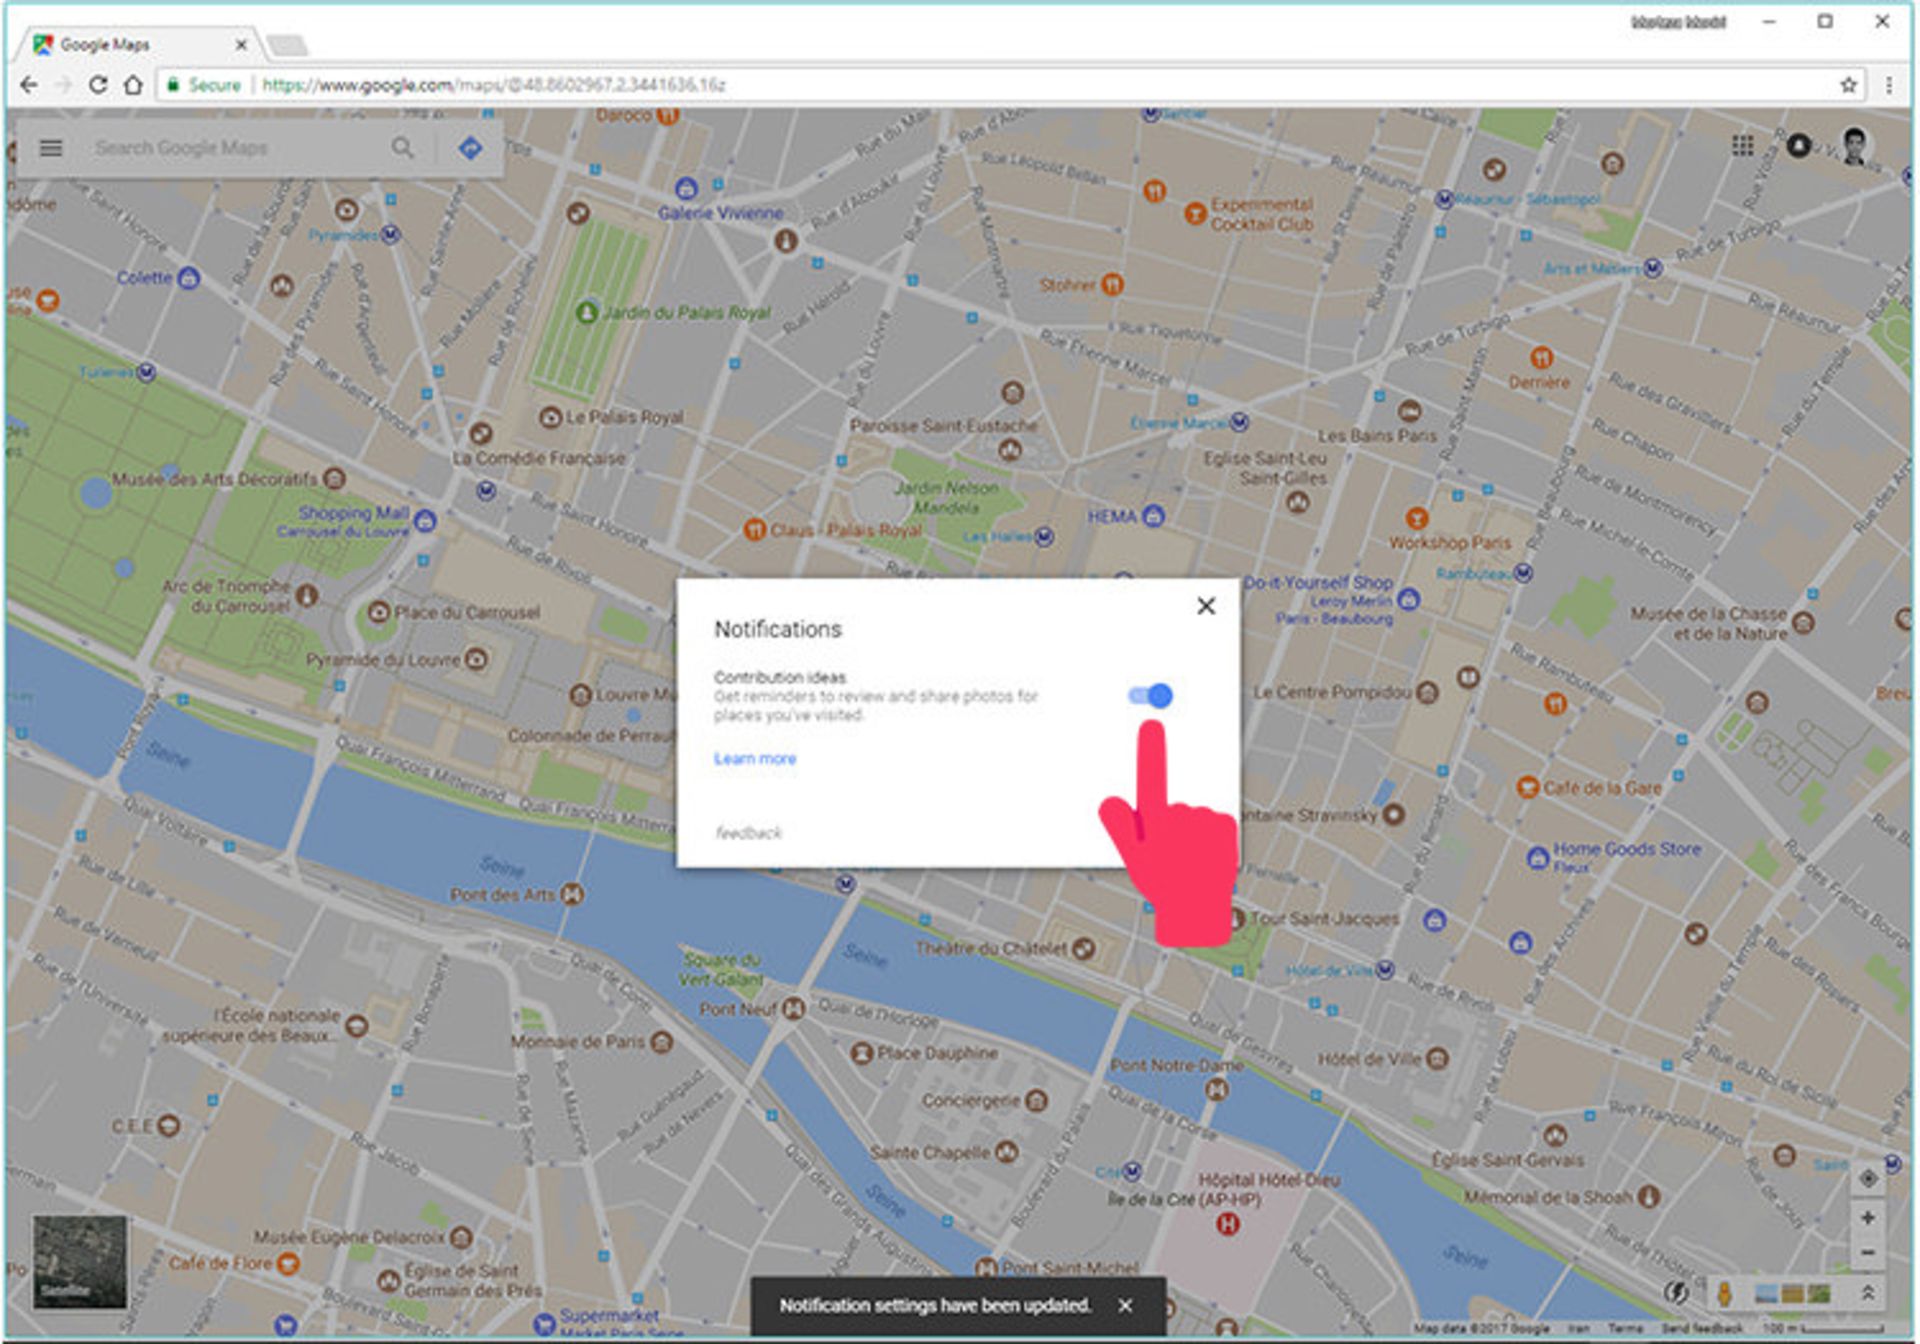This screenshot has height=1344, width=1920.
Task: Zoom in on the map
Action: [x=1867, y=1218]
